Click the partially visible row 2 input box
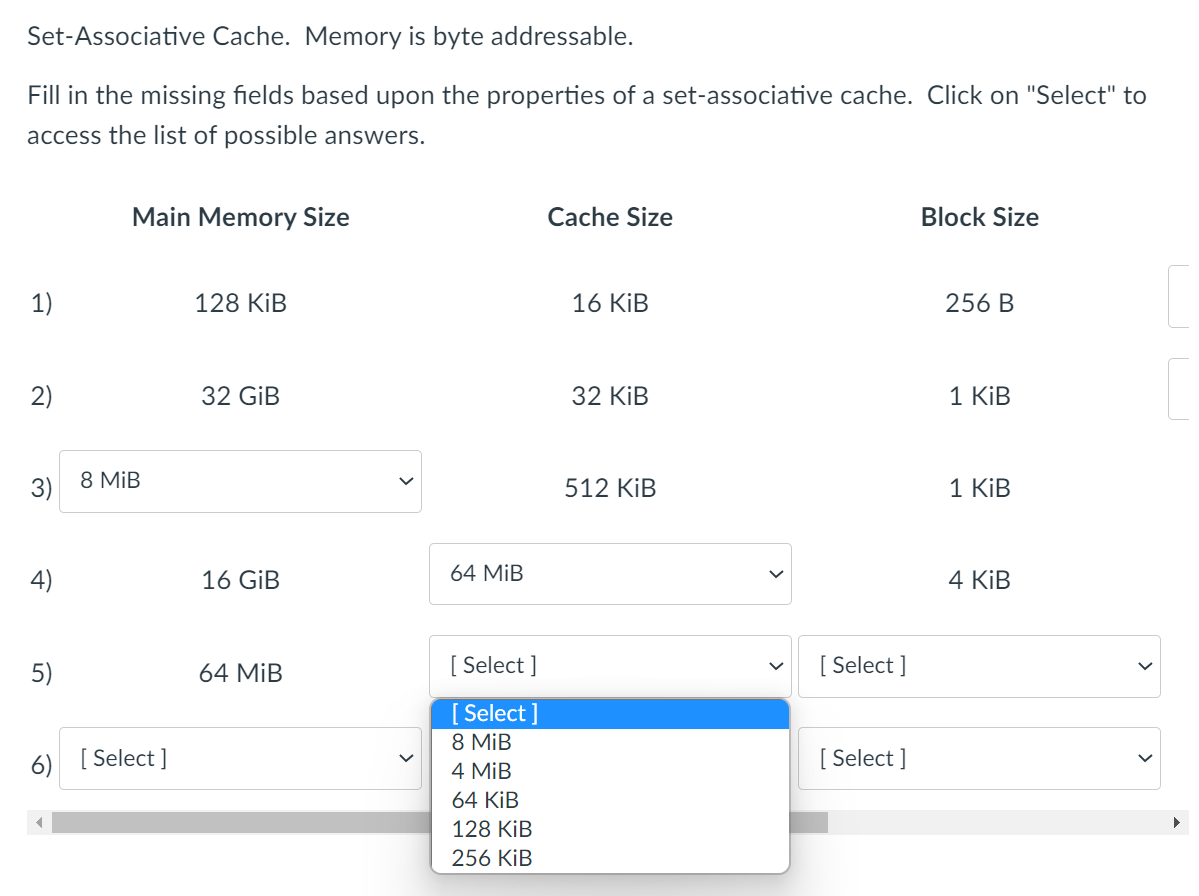The width and height of the screenshot is (1199, 896). pos(1179,389)
